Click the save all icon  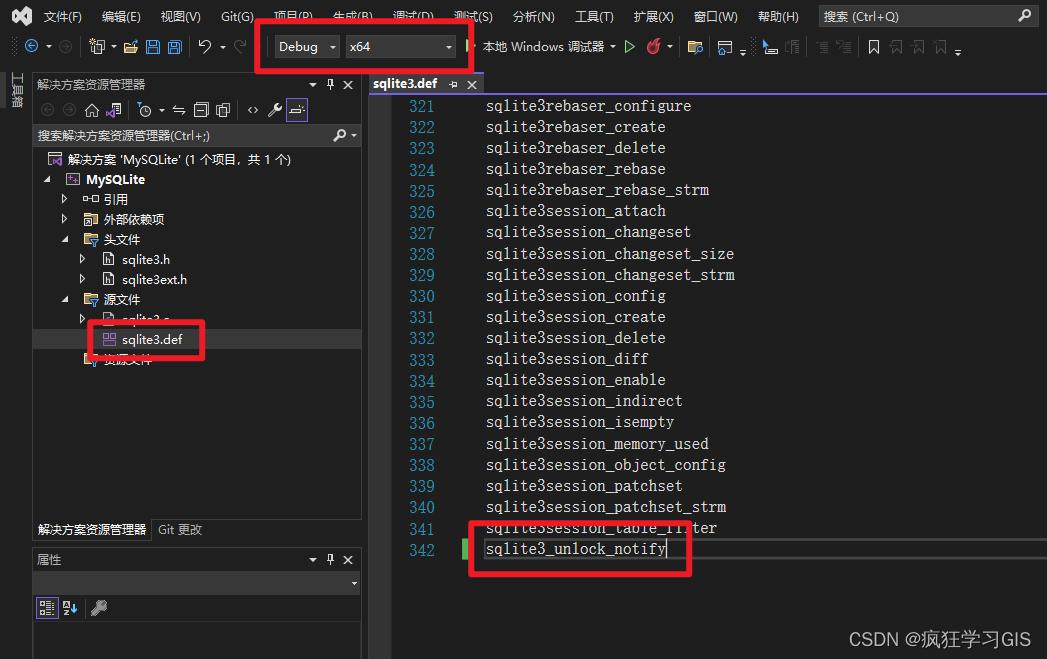pos(175,47)
